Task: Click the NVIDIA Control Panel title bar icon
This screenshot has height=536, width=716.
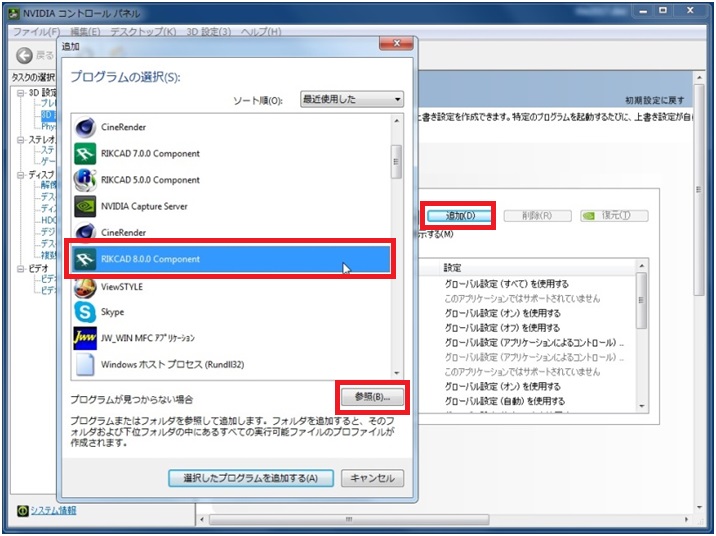Action: click(14, 14)
